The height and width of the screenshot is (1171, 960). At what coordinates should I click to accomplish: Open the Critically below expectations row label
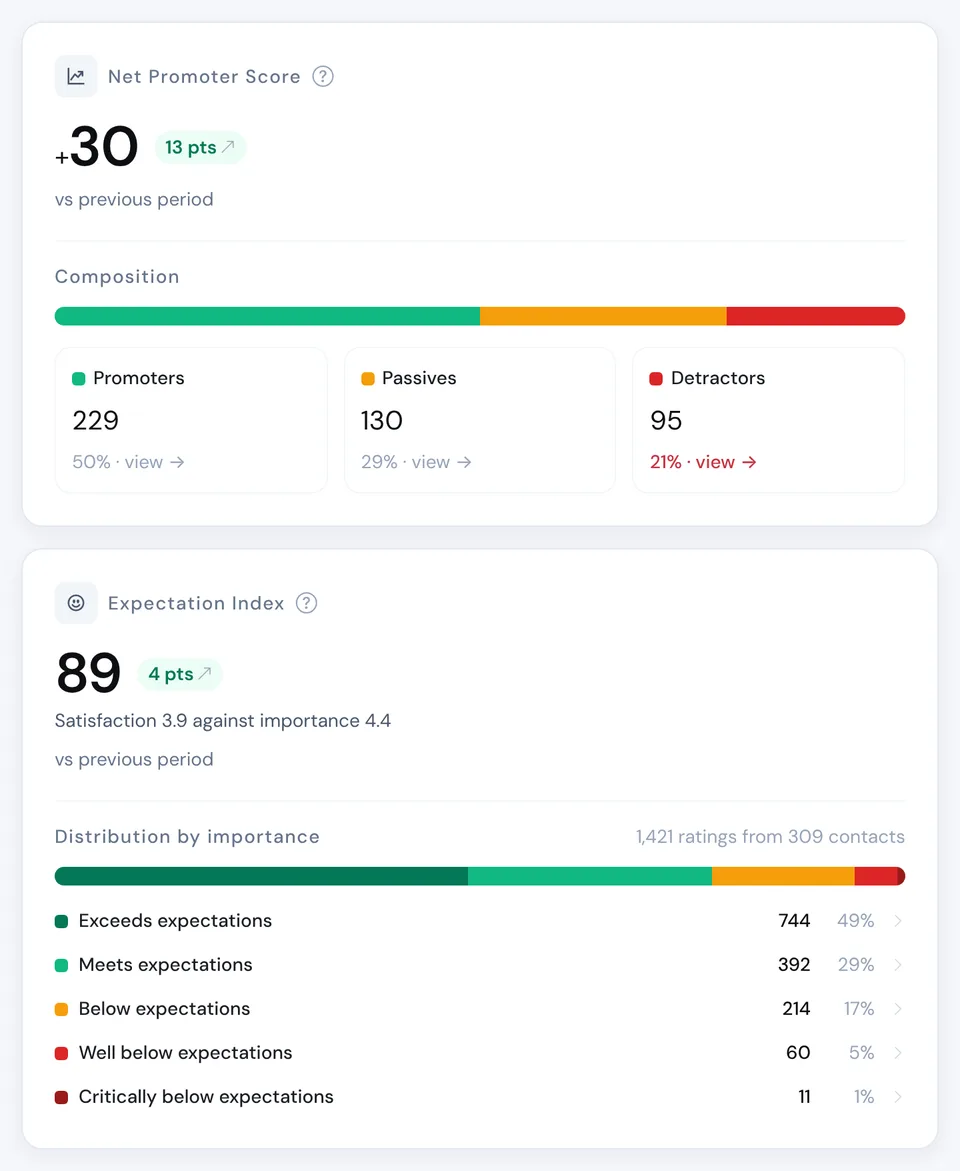click(206, 1097)
